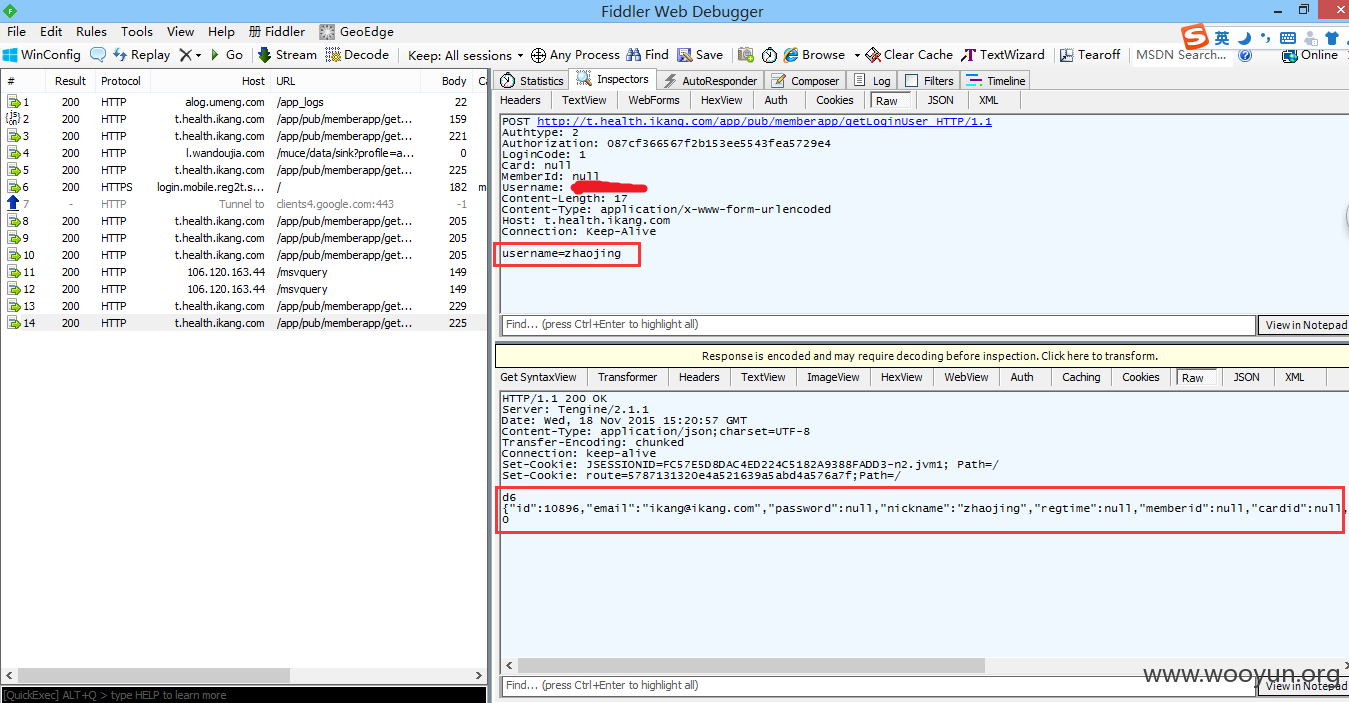Open the Composer tab
This screenshot has width=1349, height=703.
[805, 81]
